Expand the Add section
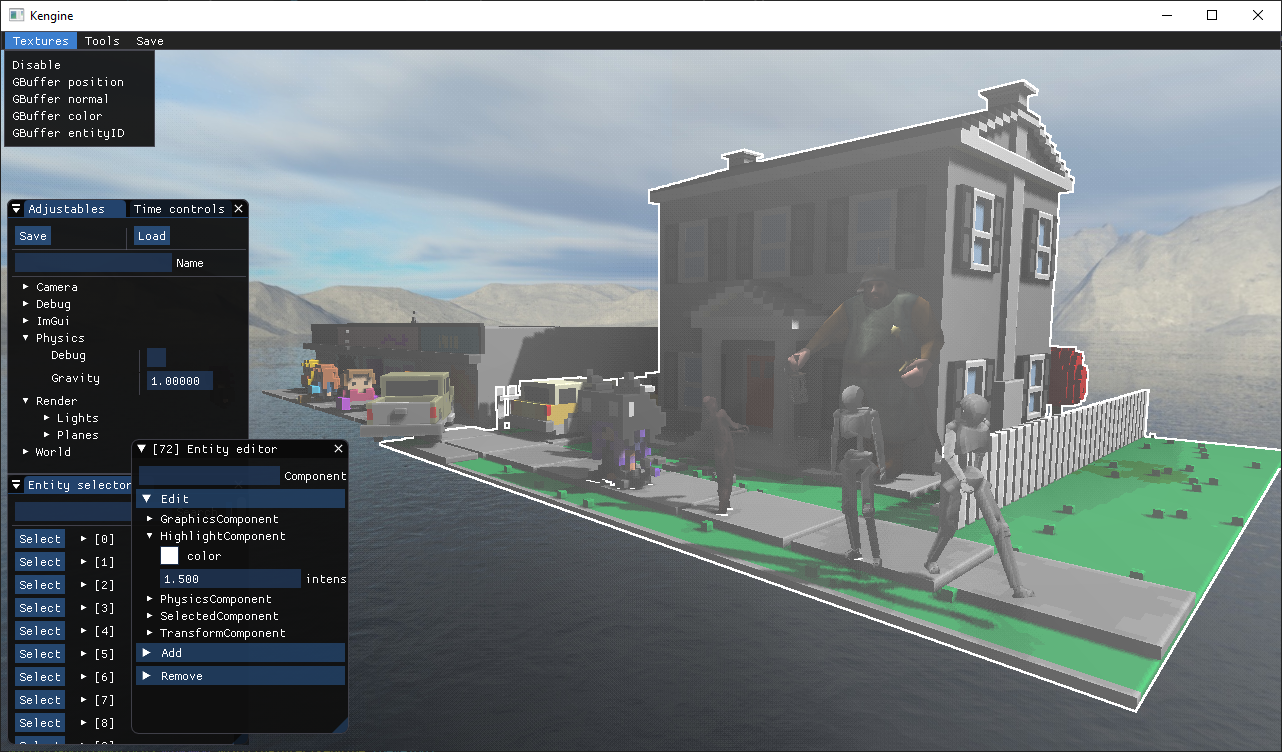This screenshot has height=752, width=1282. click(x=240, y=652)
